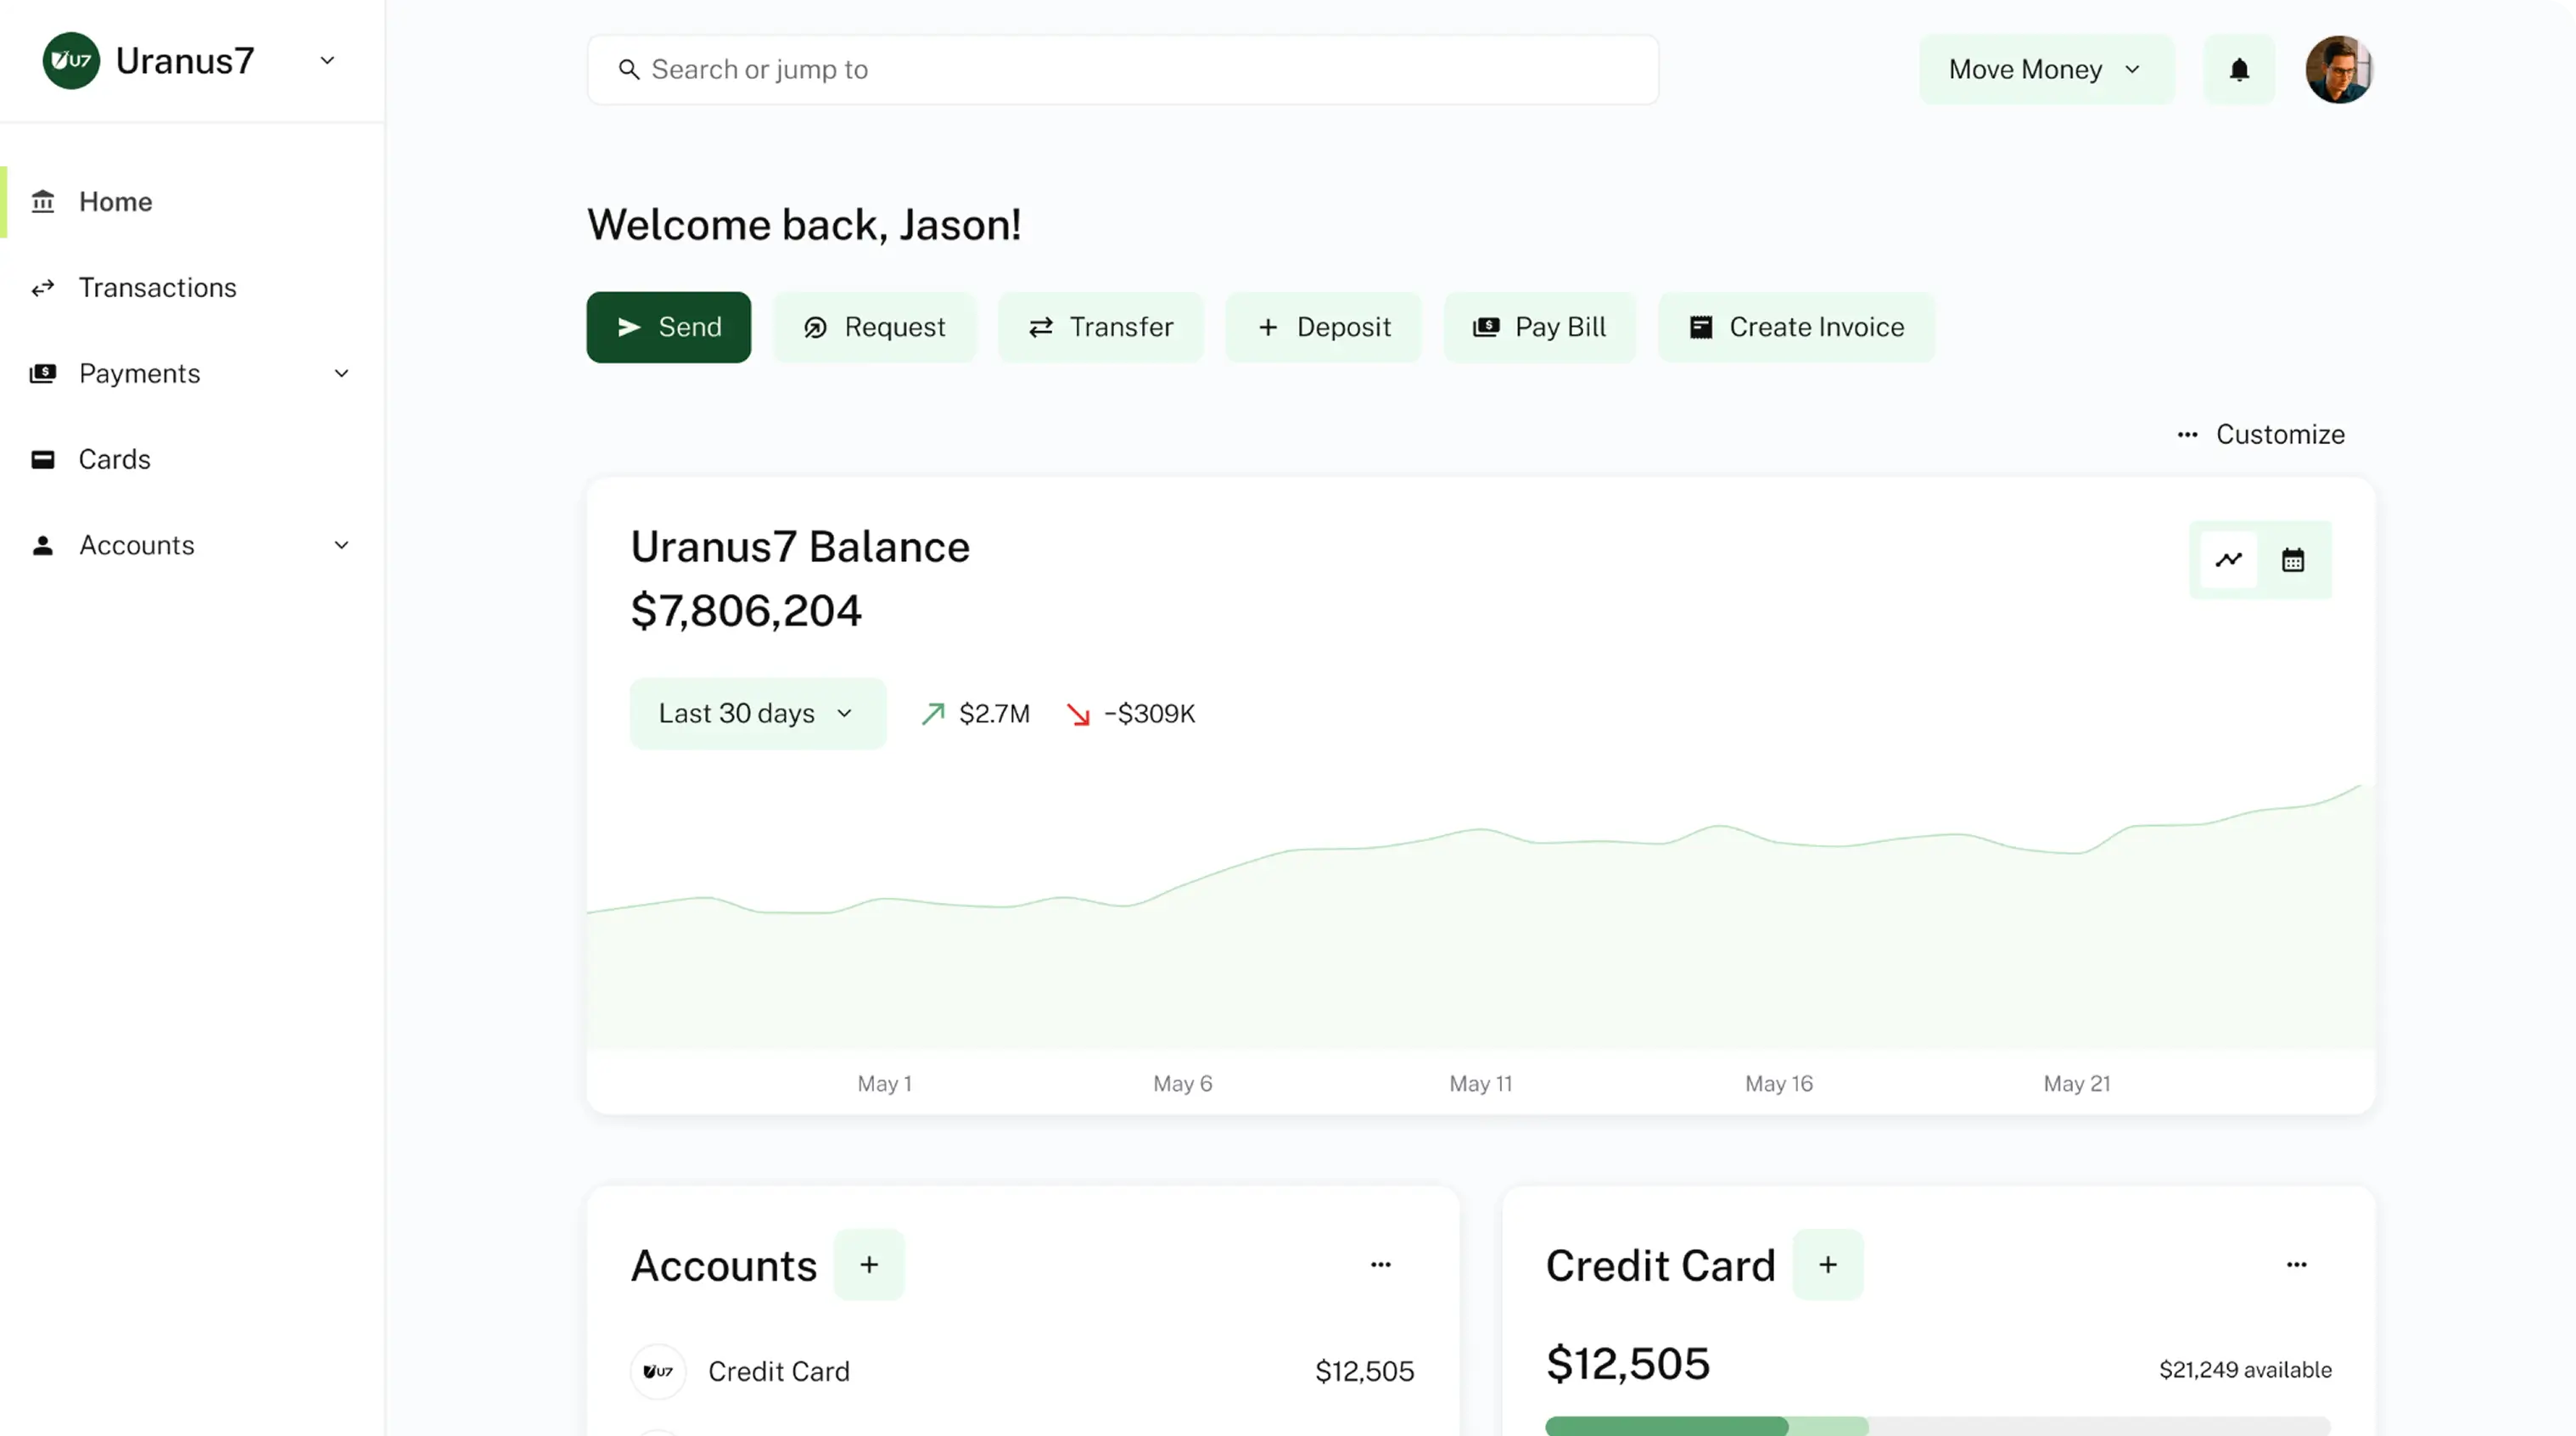
Task: Click the notifications bell icon
Action: (2238, 70)
